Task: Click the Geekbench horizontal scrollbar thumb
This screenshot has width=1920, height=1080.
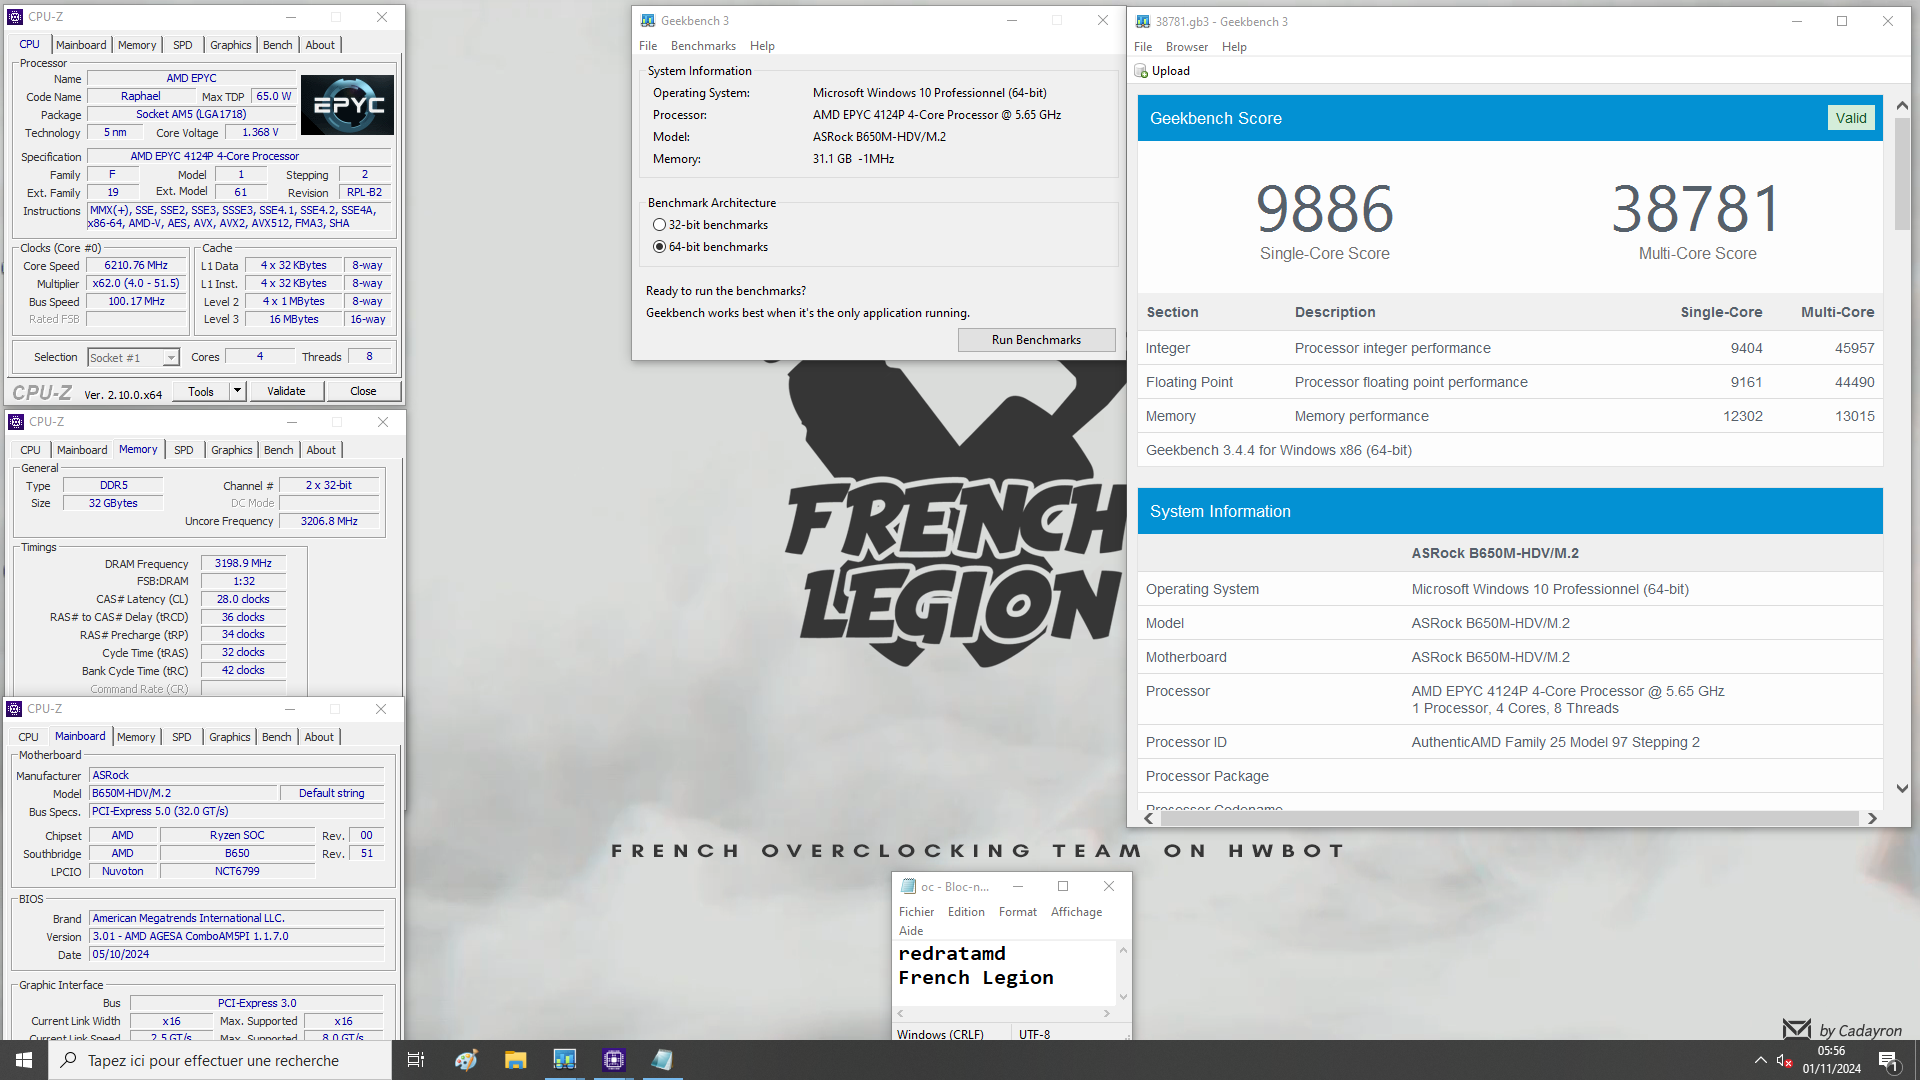Action: click(x=1510, y=818)
